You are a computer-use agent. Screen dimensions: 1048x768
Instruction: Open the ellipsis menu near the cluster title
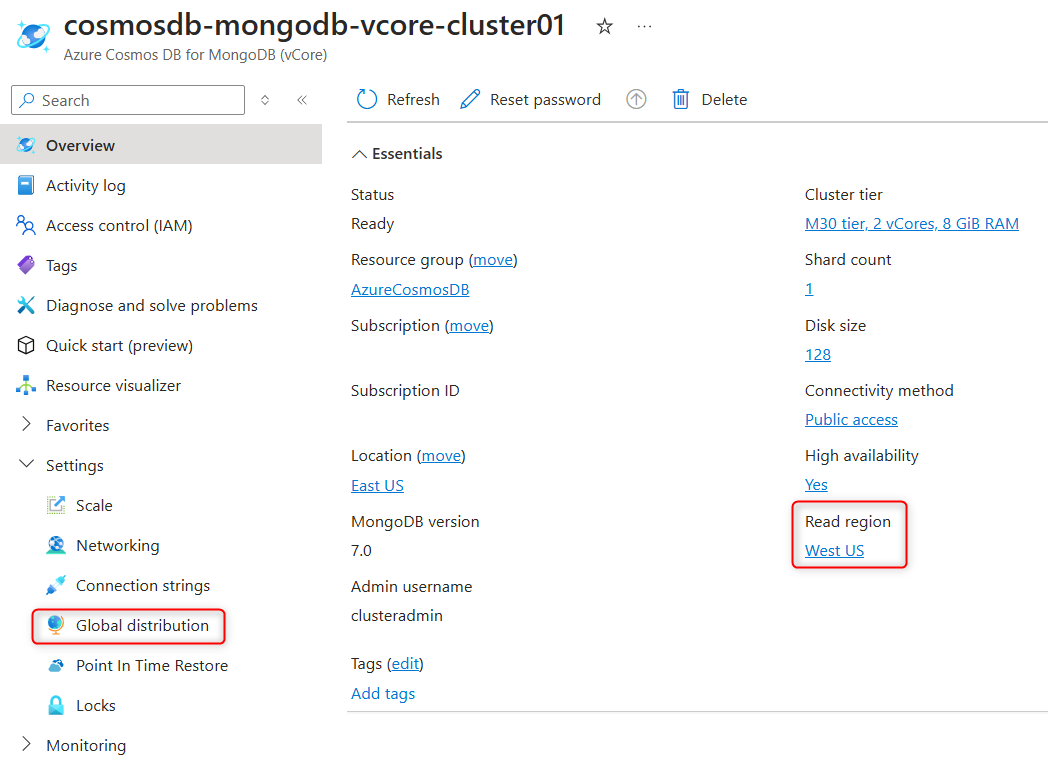644,27
